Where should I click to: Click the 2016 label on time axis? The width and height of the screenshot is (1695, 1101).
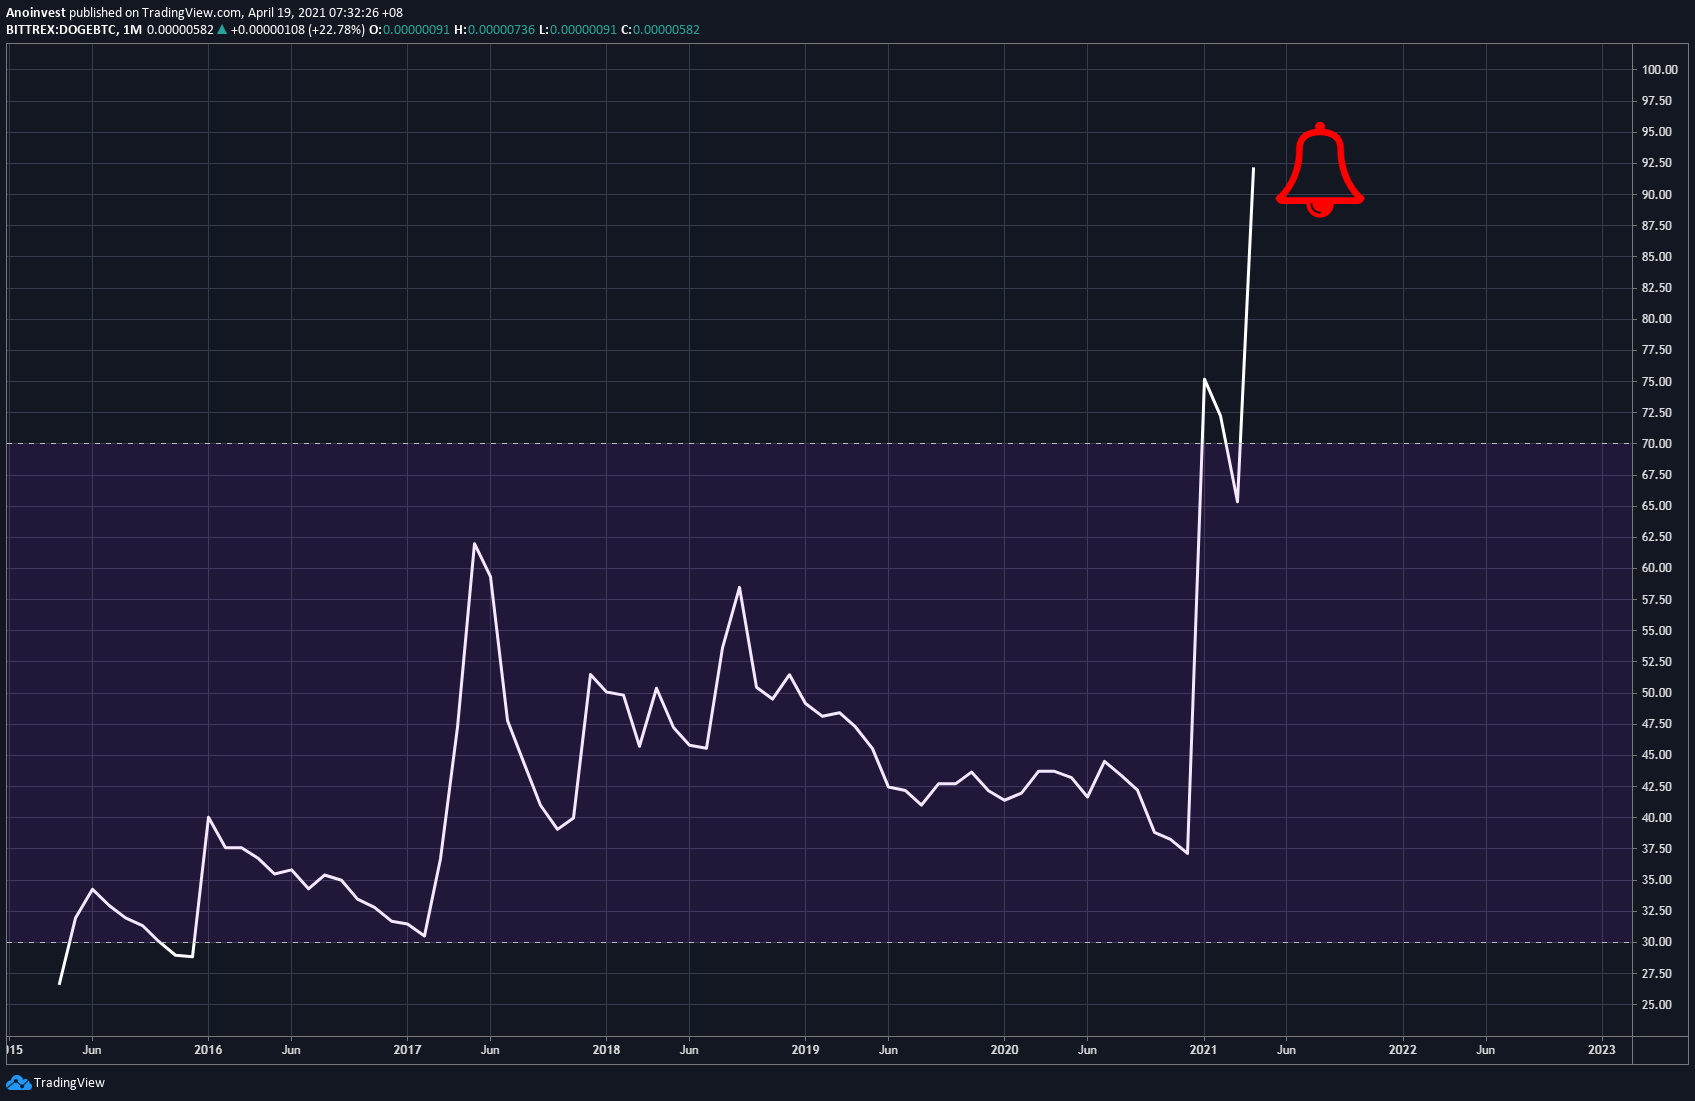pyautogui.click(x=208, y=1050)
